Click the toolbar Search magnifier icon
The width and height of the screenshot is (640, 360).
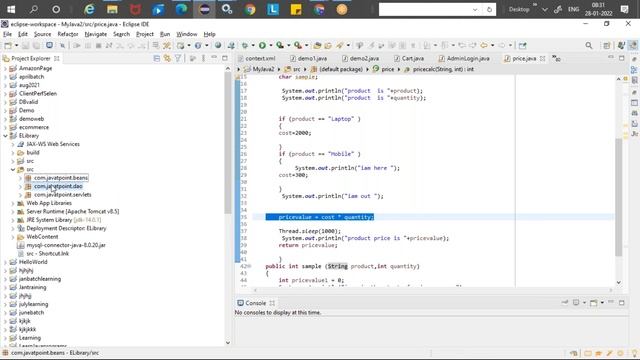click(589, 45)
